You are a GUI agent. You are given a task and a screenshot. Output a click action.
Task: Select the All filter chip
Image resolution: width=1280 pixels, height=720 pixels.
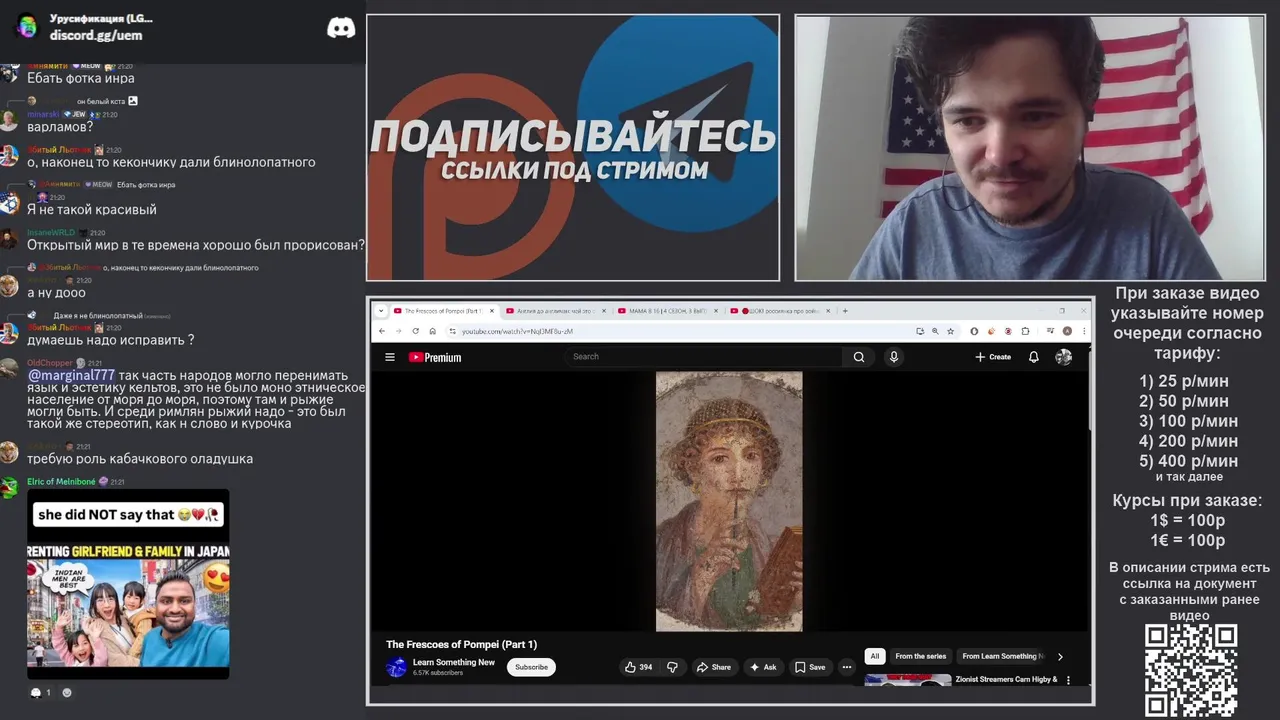coord(874,656)
